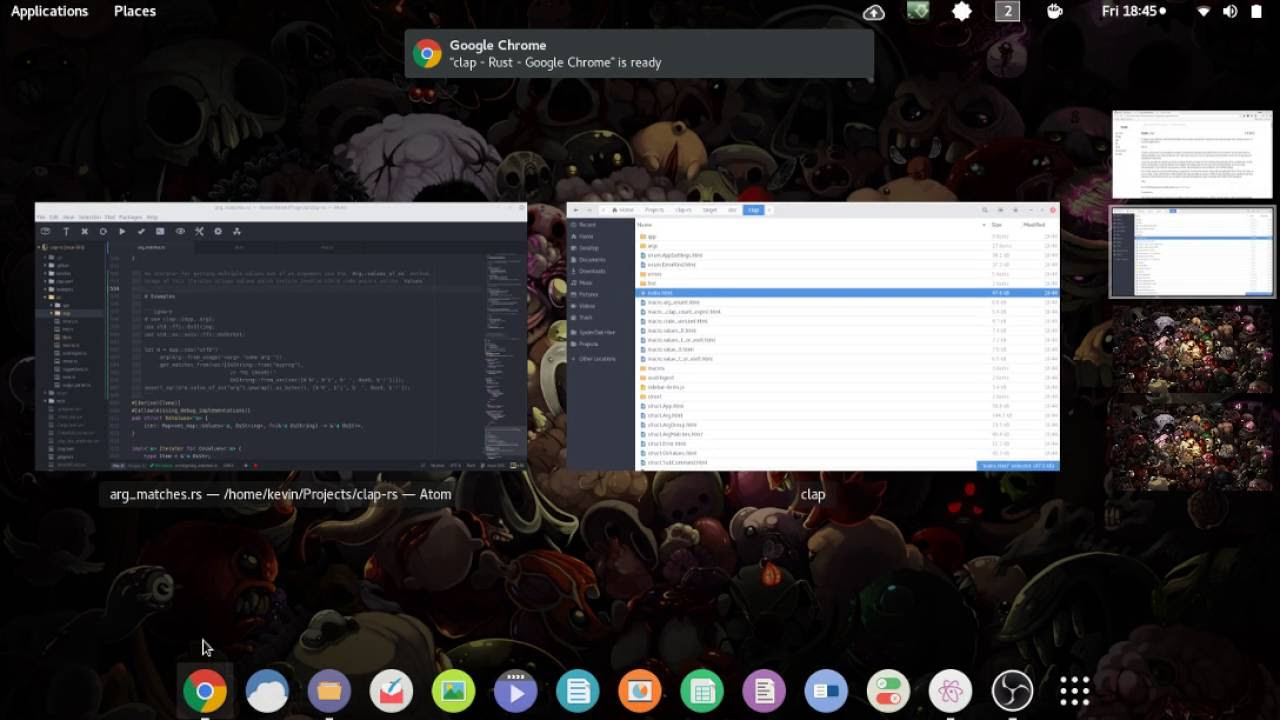
Task: Click the Back arrow in the Files window
Action: click(575, 210)
